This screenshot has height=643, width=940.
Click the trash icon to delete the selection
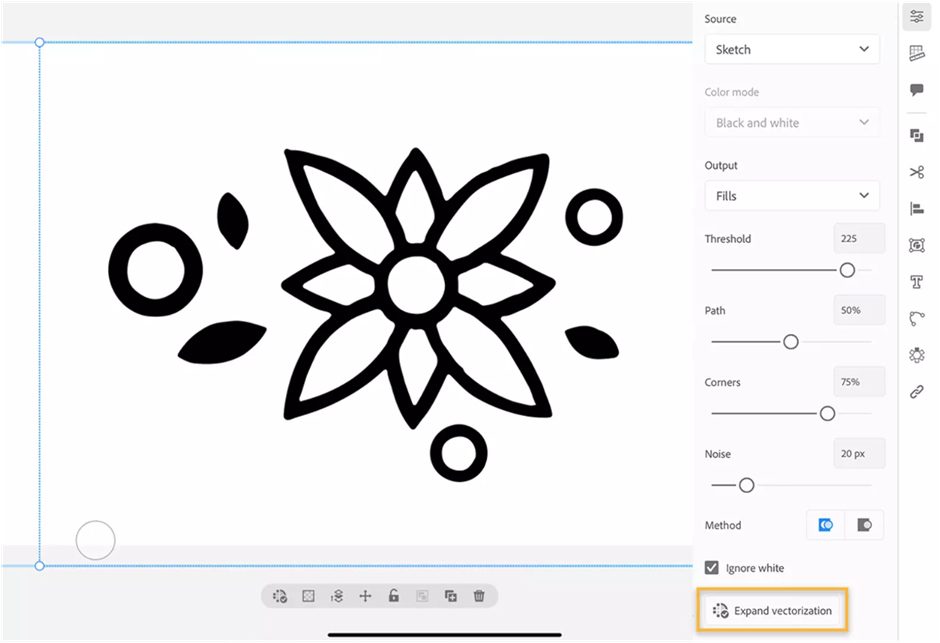(x=479, y=595)
